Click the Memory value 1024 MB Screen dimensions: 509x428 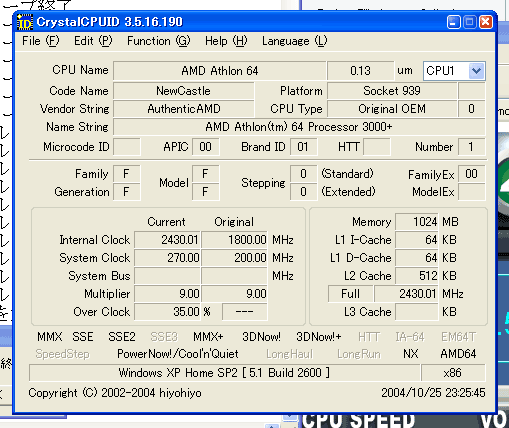417,222
